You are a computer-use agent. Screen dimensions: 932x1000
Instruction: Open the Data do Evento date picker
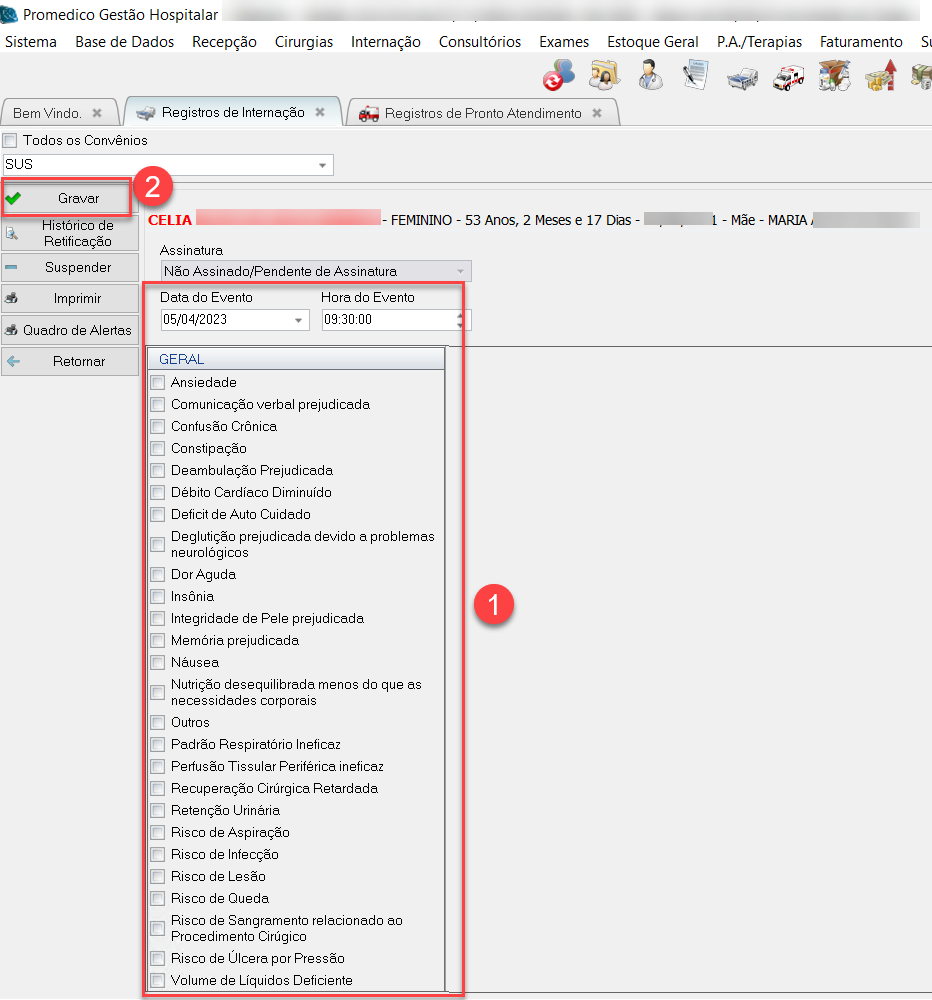(x=299, y=320)
